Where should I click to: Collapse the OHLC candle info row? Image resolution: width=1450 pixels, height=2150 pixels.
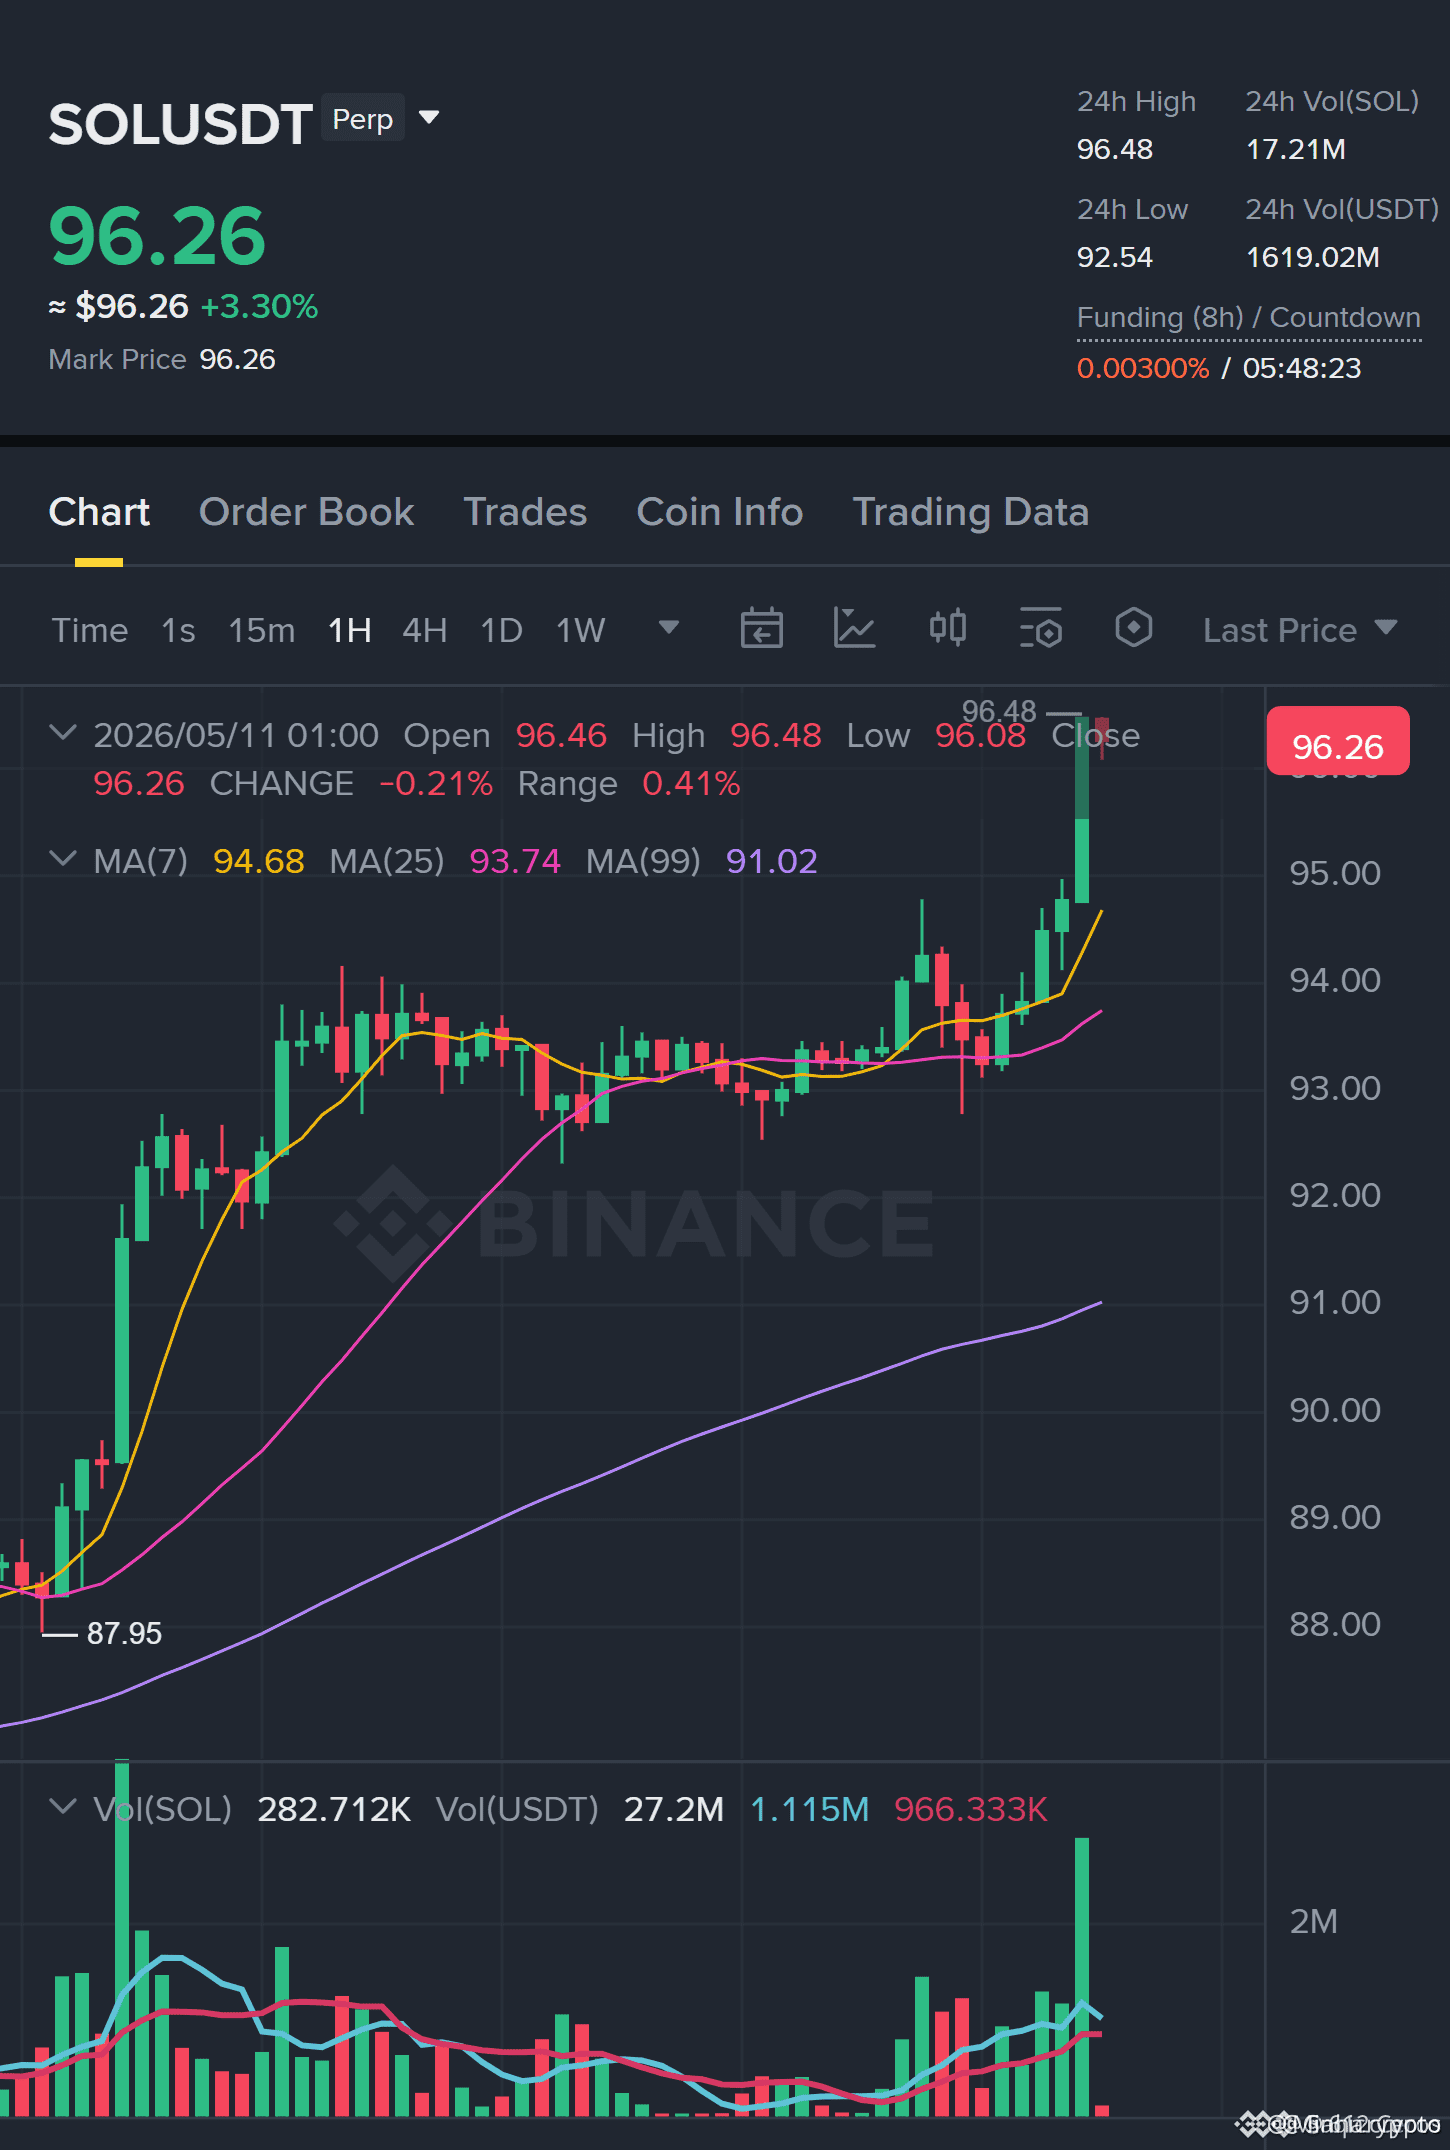(63, 733)
